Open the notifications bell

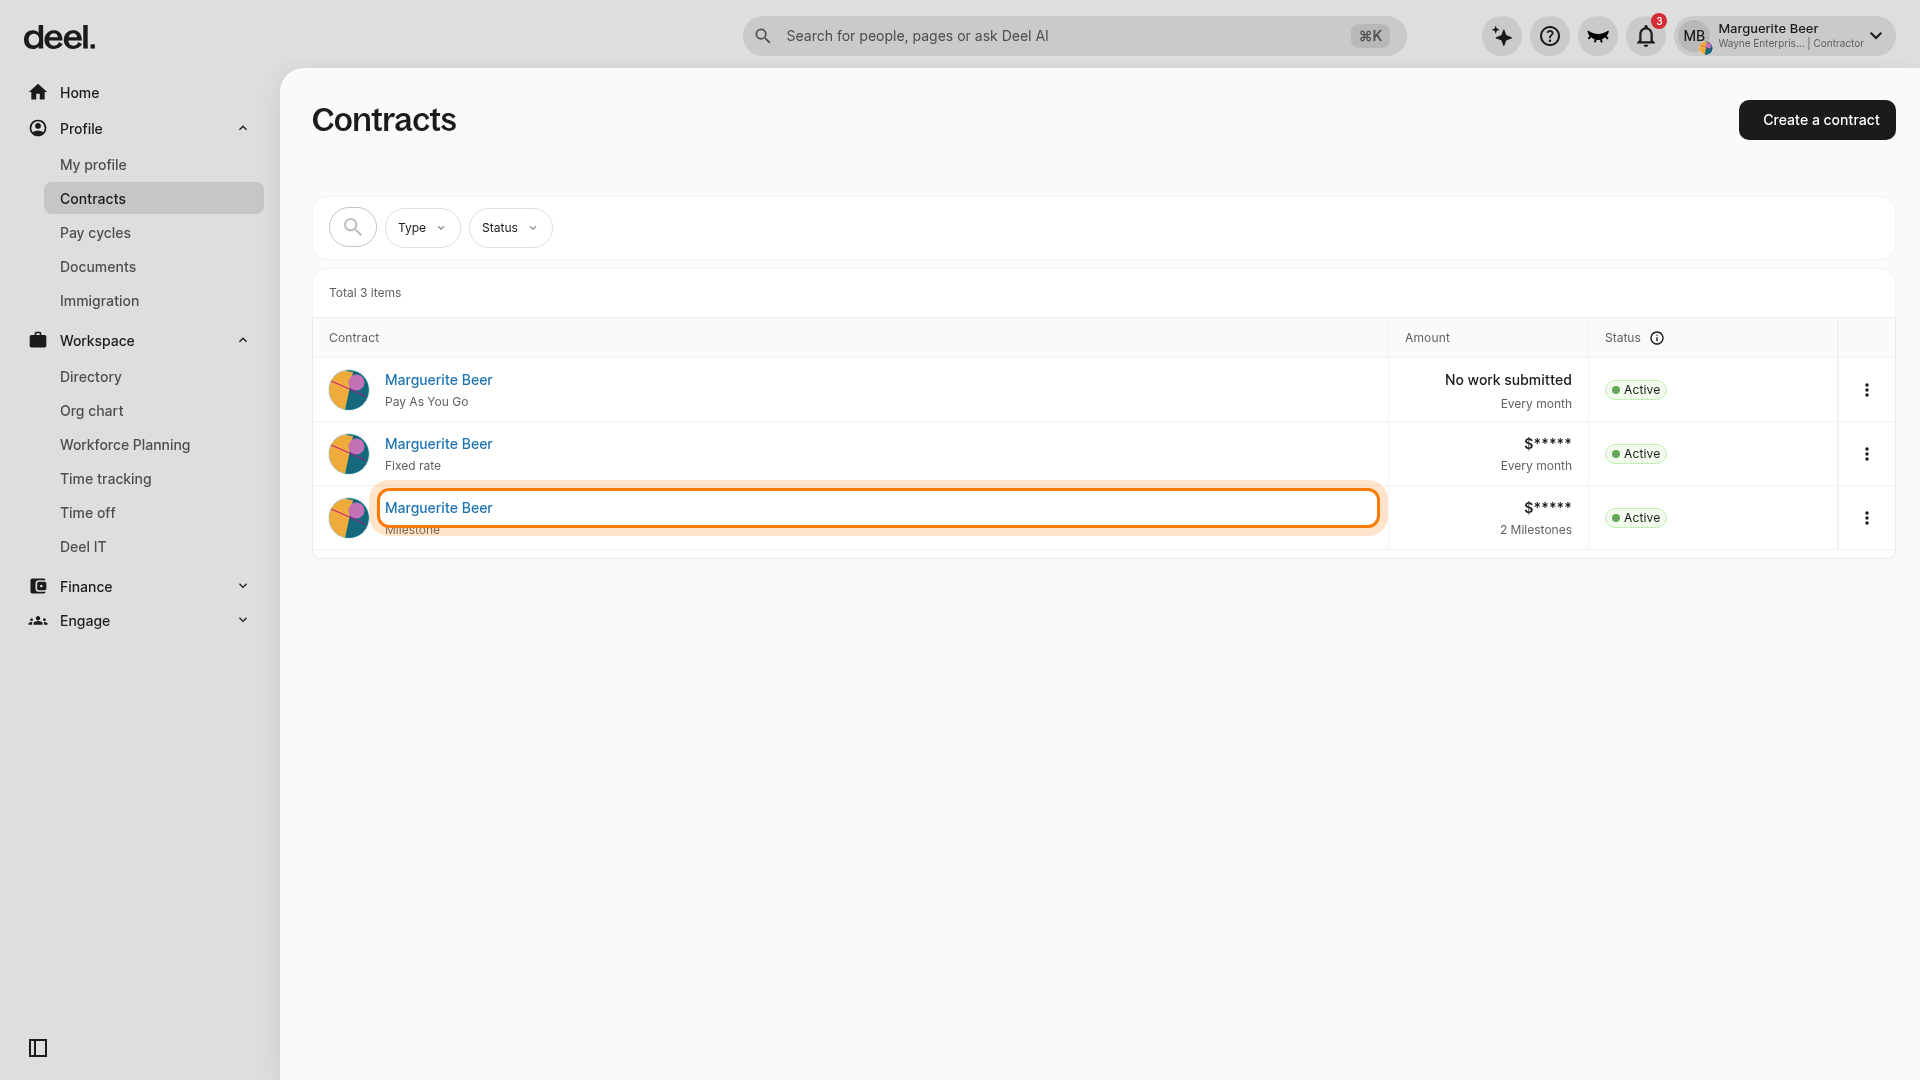(1646, 36)
